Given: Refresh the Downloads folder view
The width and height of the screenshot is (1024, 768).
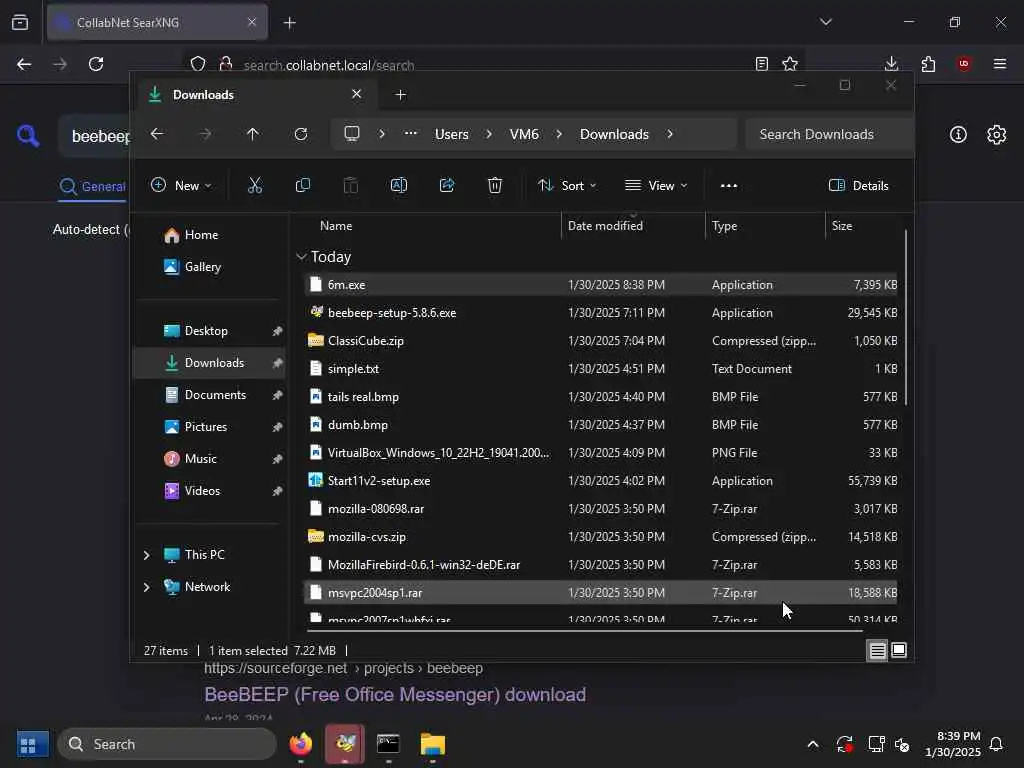Looking at the screenshot, I should point(300,134).
